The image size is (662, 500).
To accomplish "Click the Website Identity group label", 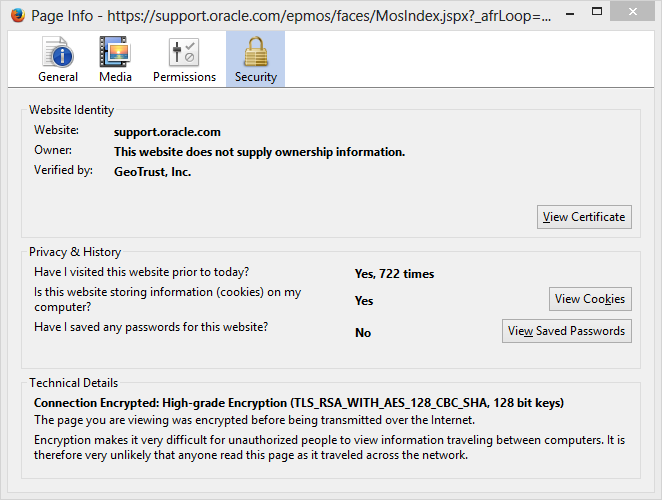I will [71, 110].
